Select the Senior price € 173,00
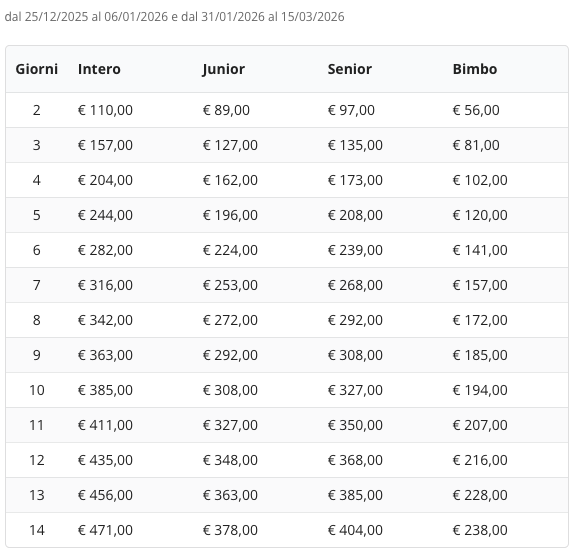 pyautogui.click(x=355, y=180)
